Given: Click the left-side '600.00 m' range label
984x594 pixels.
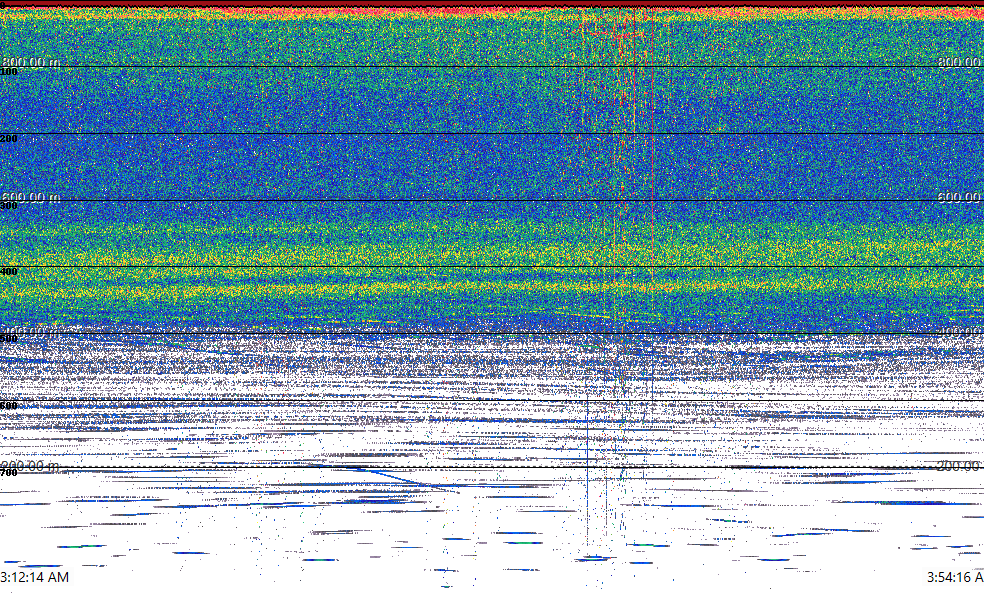Looking at the screenshot, I should (31, 197).
